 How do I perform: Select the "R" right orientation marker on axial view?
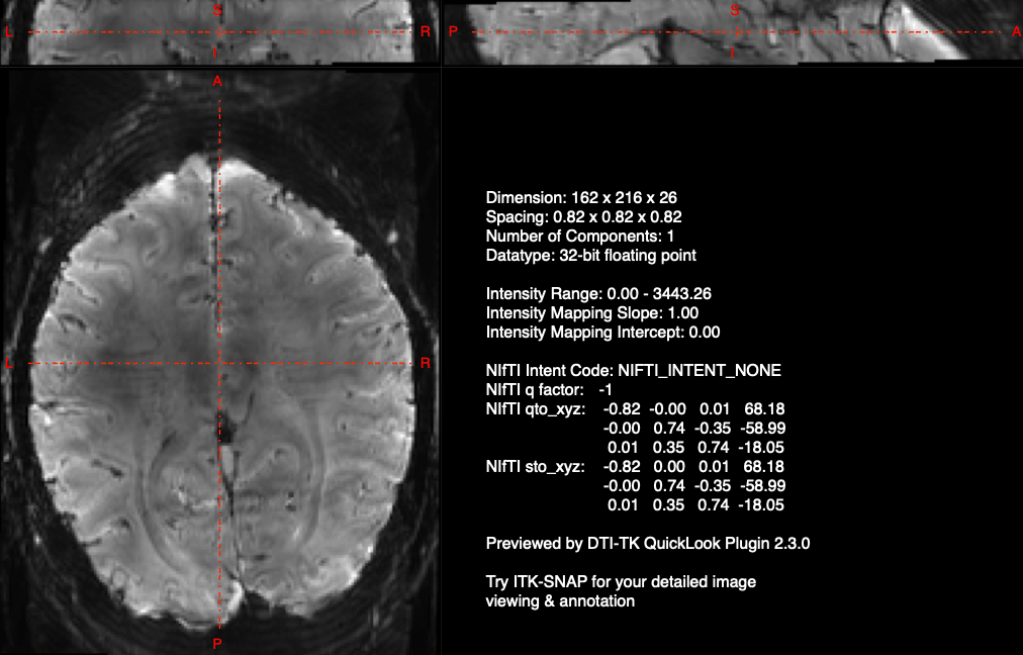point(427,362)
